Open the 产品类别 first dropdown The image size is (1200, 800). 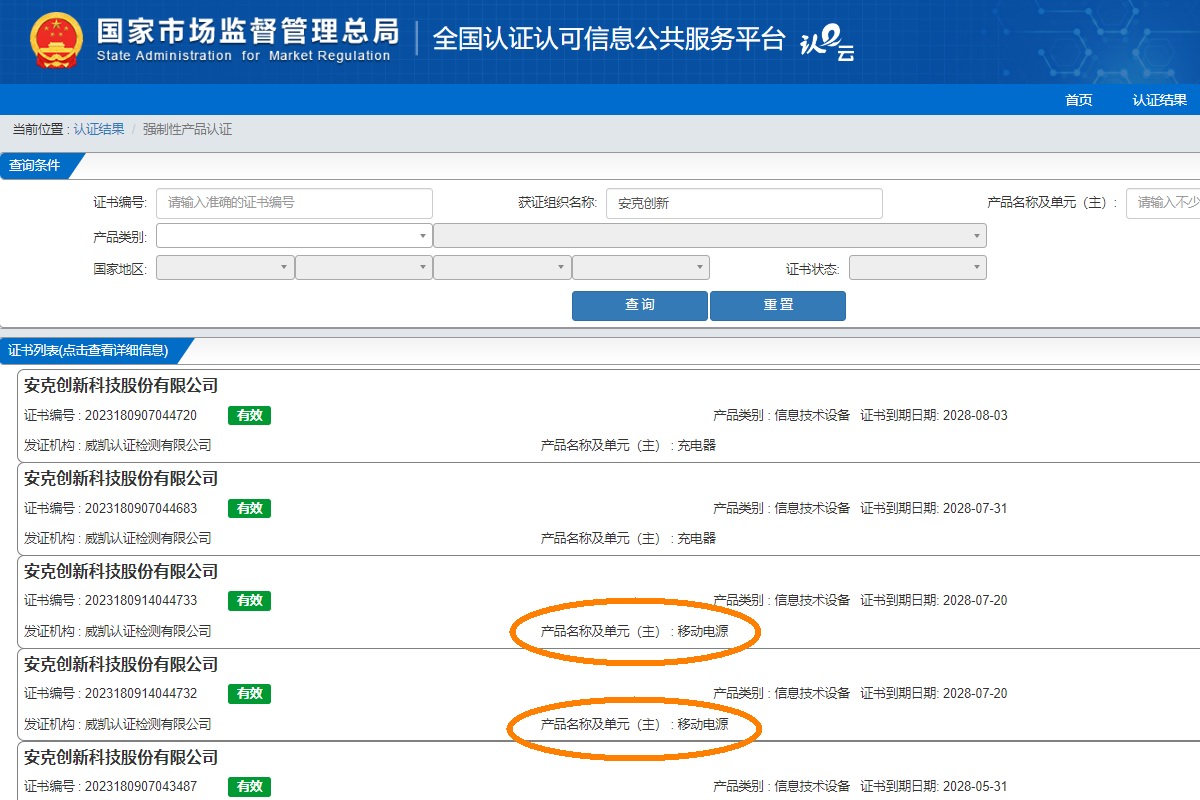pyautogui.click(x=294, y=236)
